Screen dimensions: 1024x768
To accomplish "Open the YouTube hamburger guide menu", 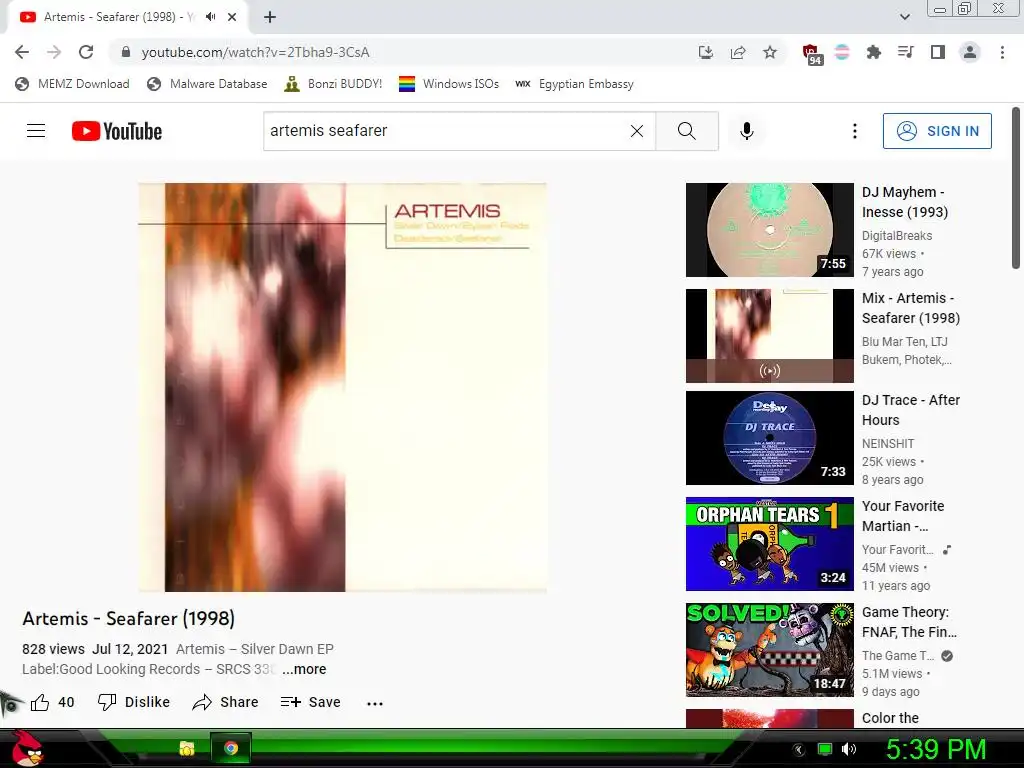I will pos(36,131).
